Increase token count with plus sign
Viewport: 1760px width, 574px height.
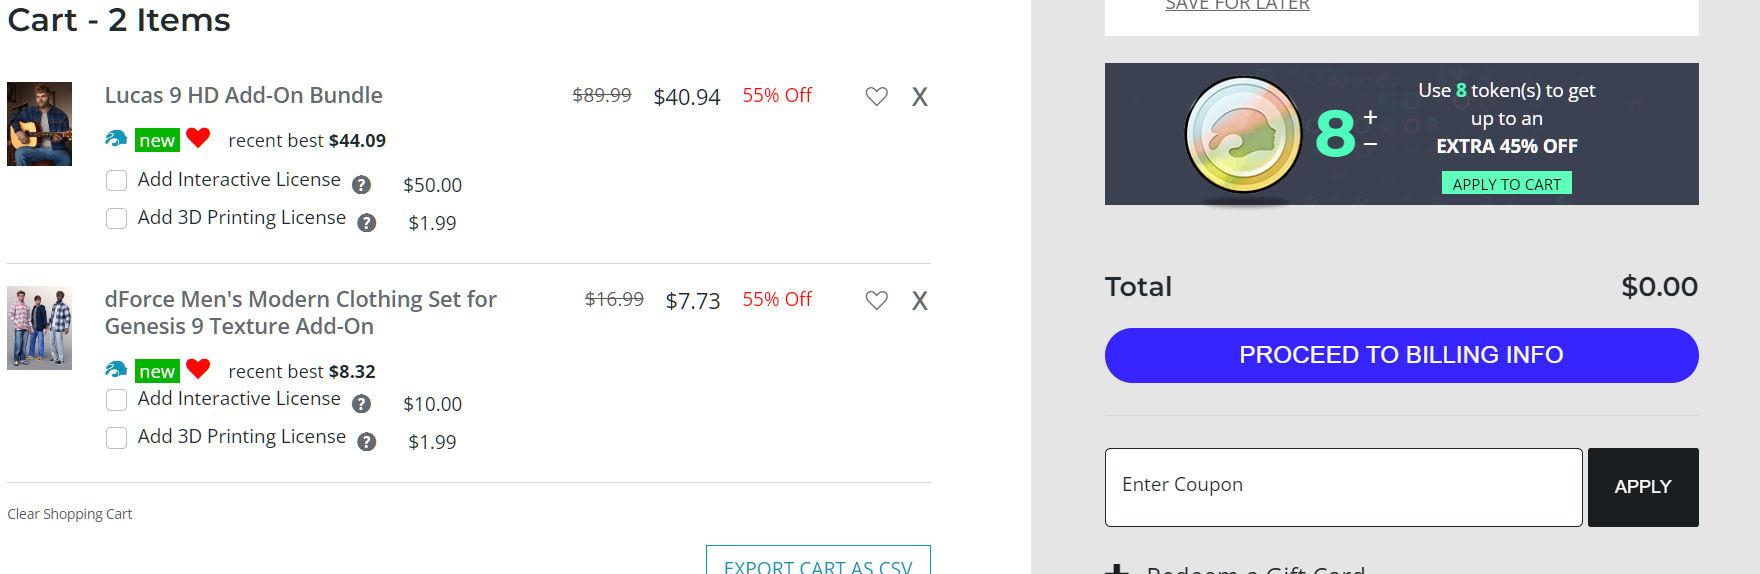click(x=1370, y=117)
